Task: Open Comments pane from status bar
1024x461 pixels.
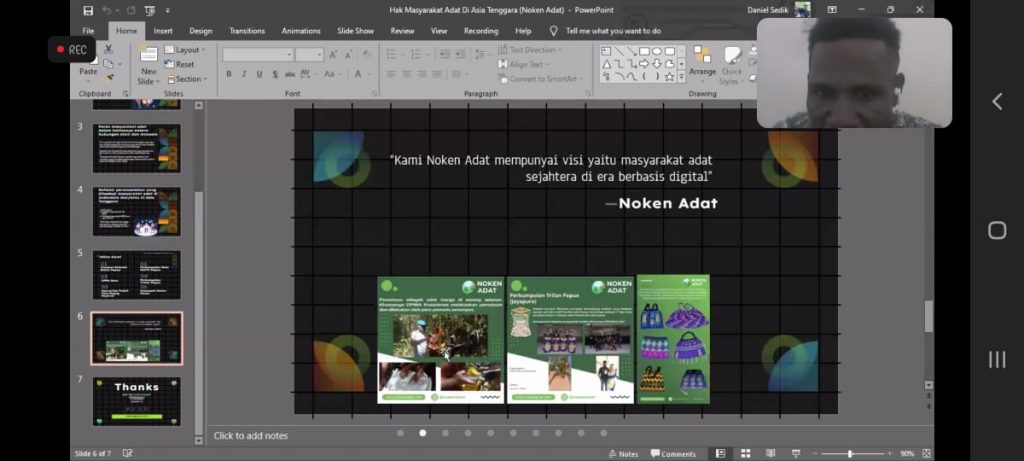Action: pos(673,454)
